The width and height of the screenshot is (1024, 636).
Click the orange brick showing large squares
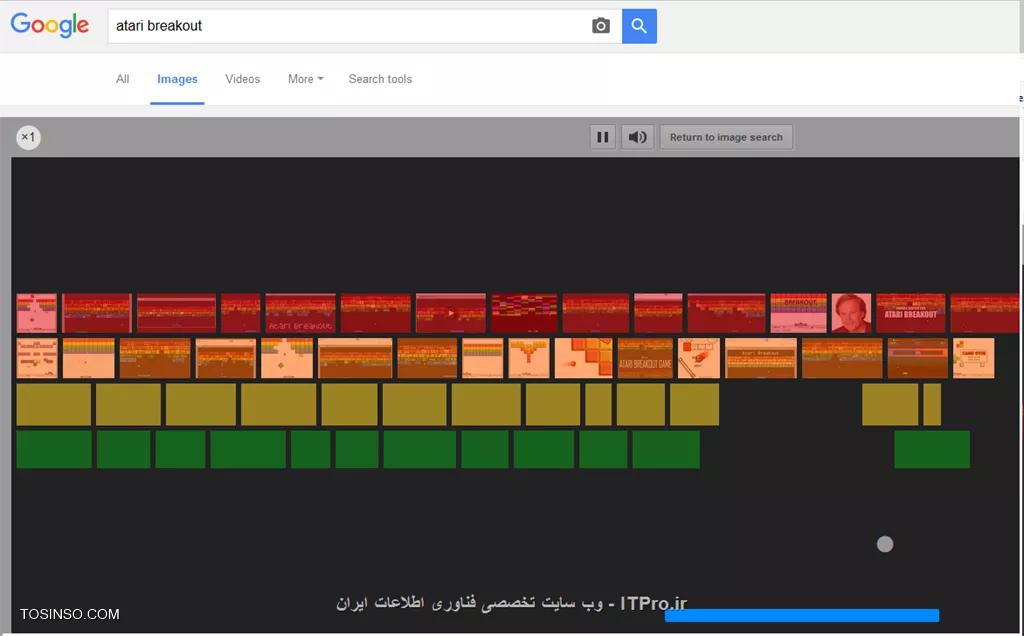584,358
